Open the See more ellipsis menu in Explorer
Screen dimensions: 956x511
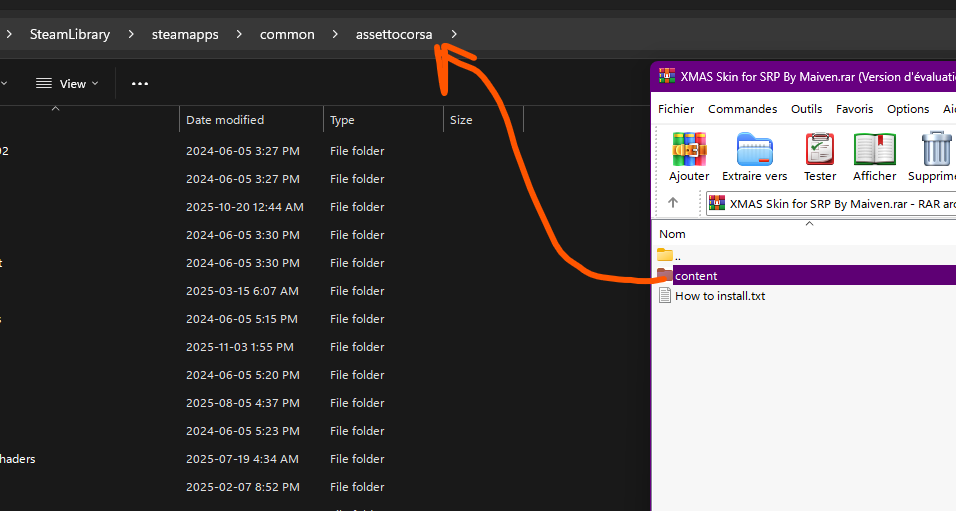click(140, 84)
